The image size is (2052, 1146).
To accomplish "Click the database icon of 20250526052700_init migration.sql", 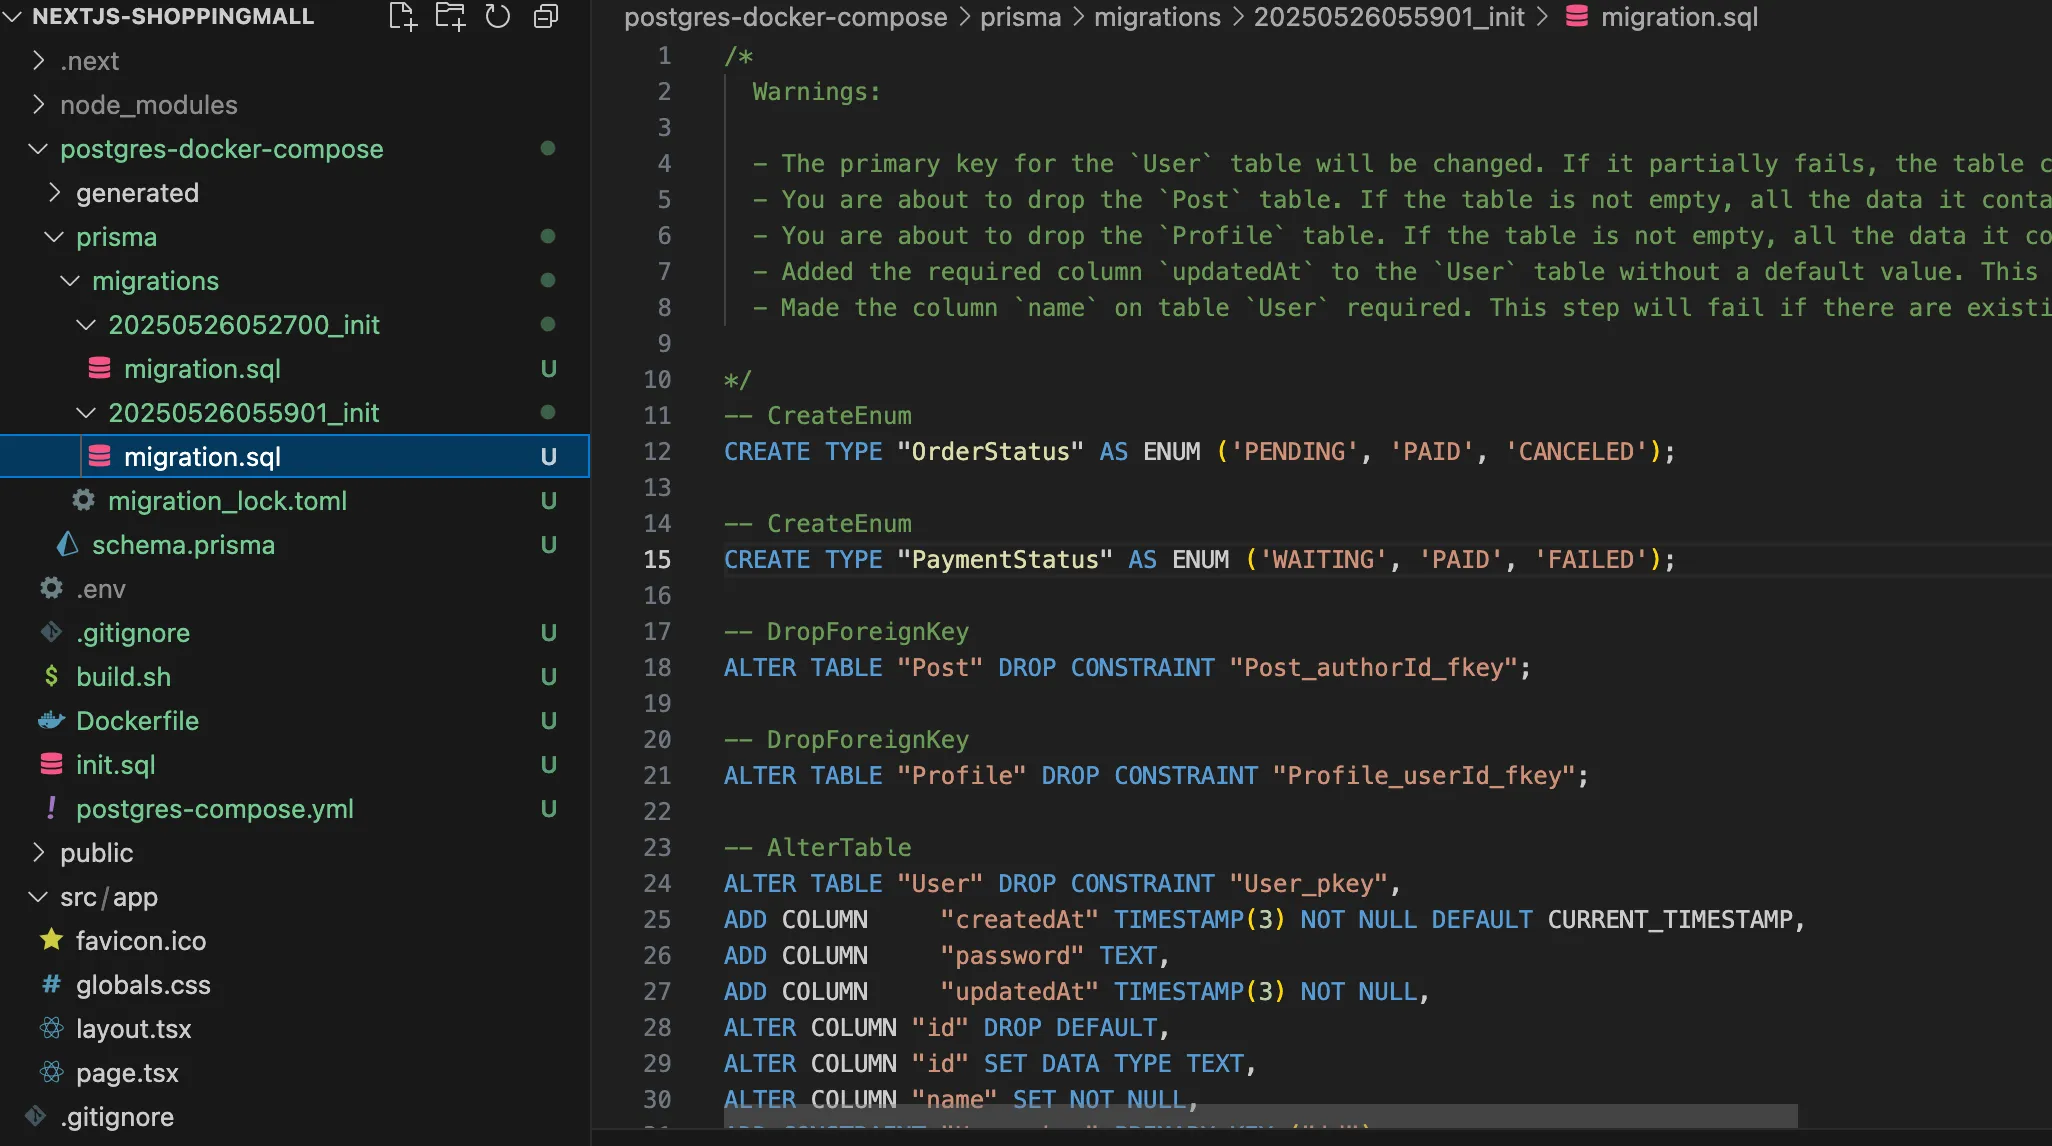I will [100, 369].
